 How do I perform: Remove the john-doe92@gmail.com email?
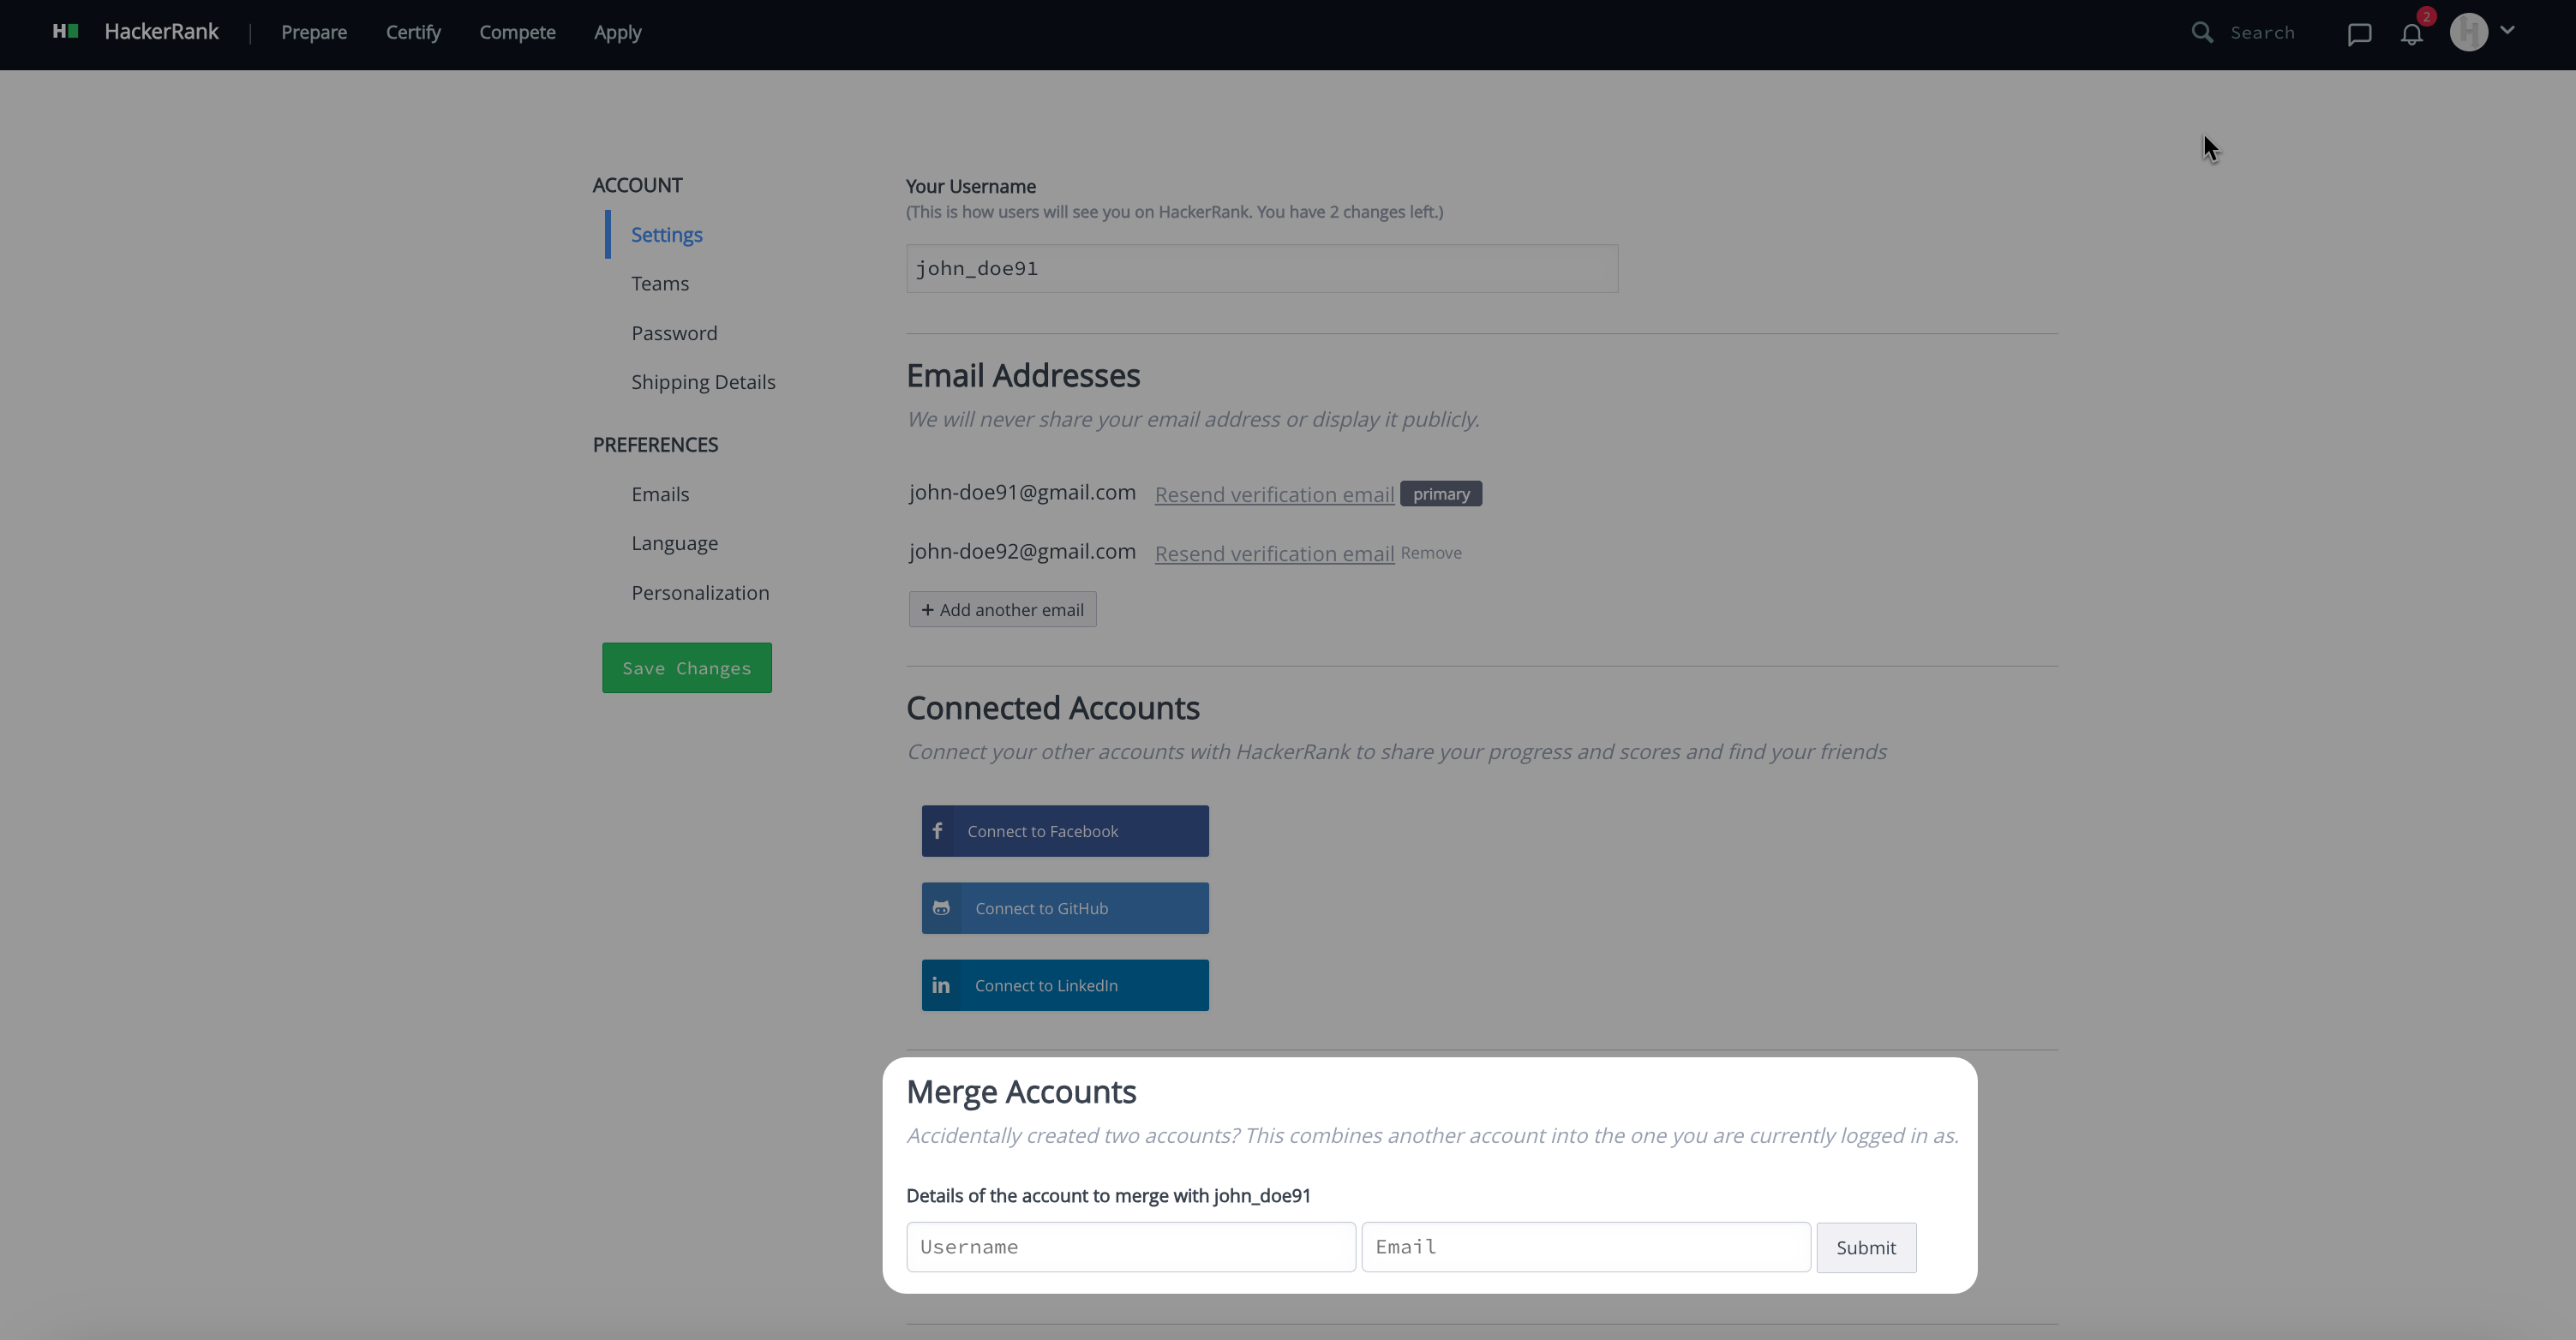point(1431,553)
